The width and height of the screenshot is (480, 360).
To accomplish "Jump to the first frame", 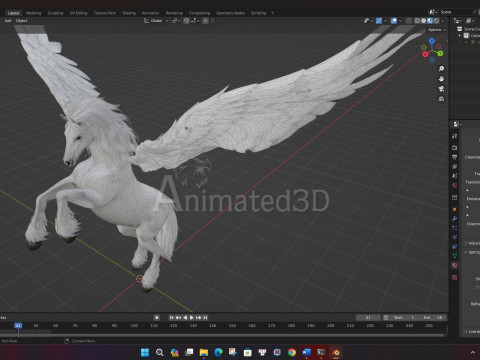I will click(171, 317).
